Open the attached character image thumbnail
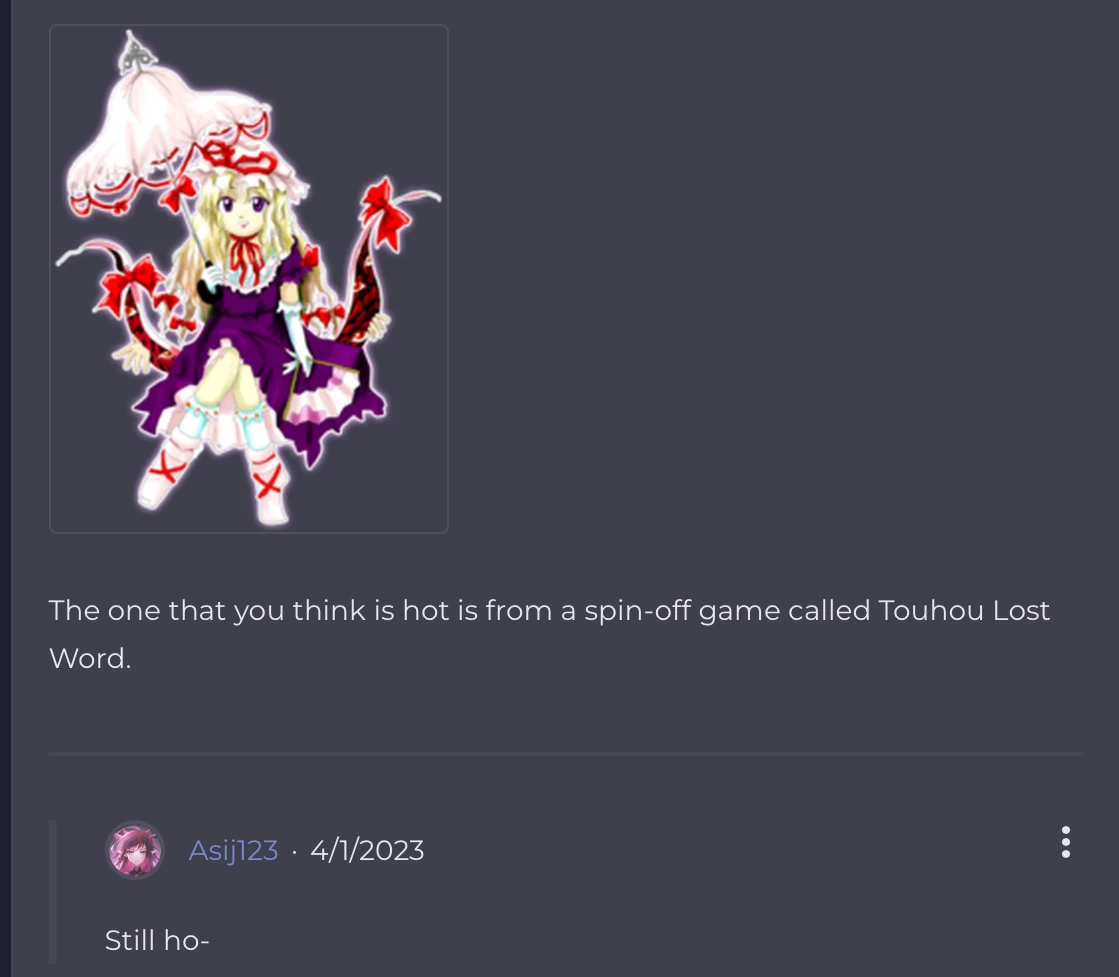 (248, 279)
